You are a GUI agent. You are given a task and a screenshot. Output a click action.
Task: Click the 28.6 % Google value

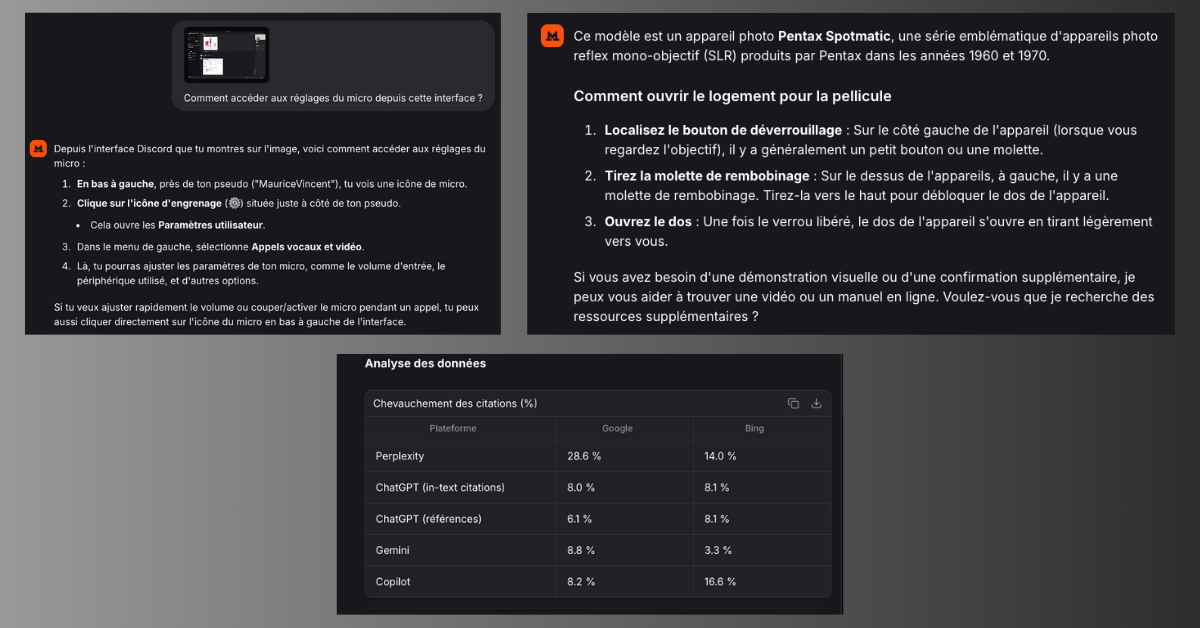[585, 456]
